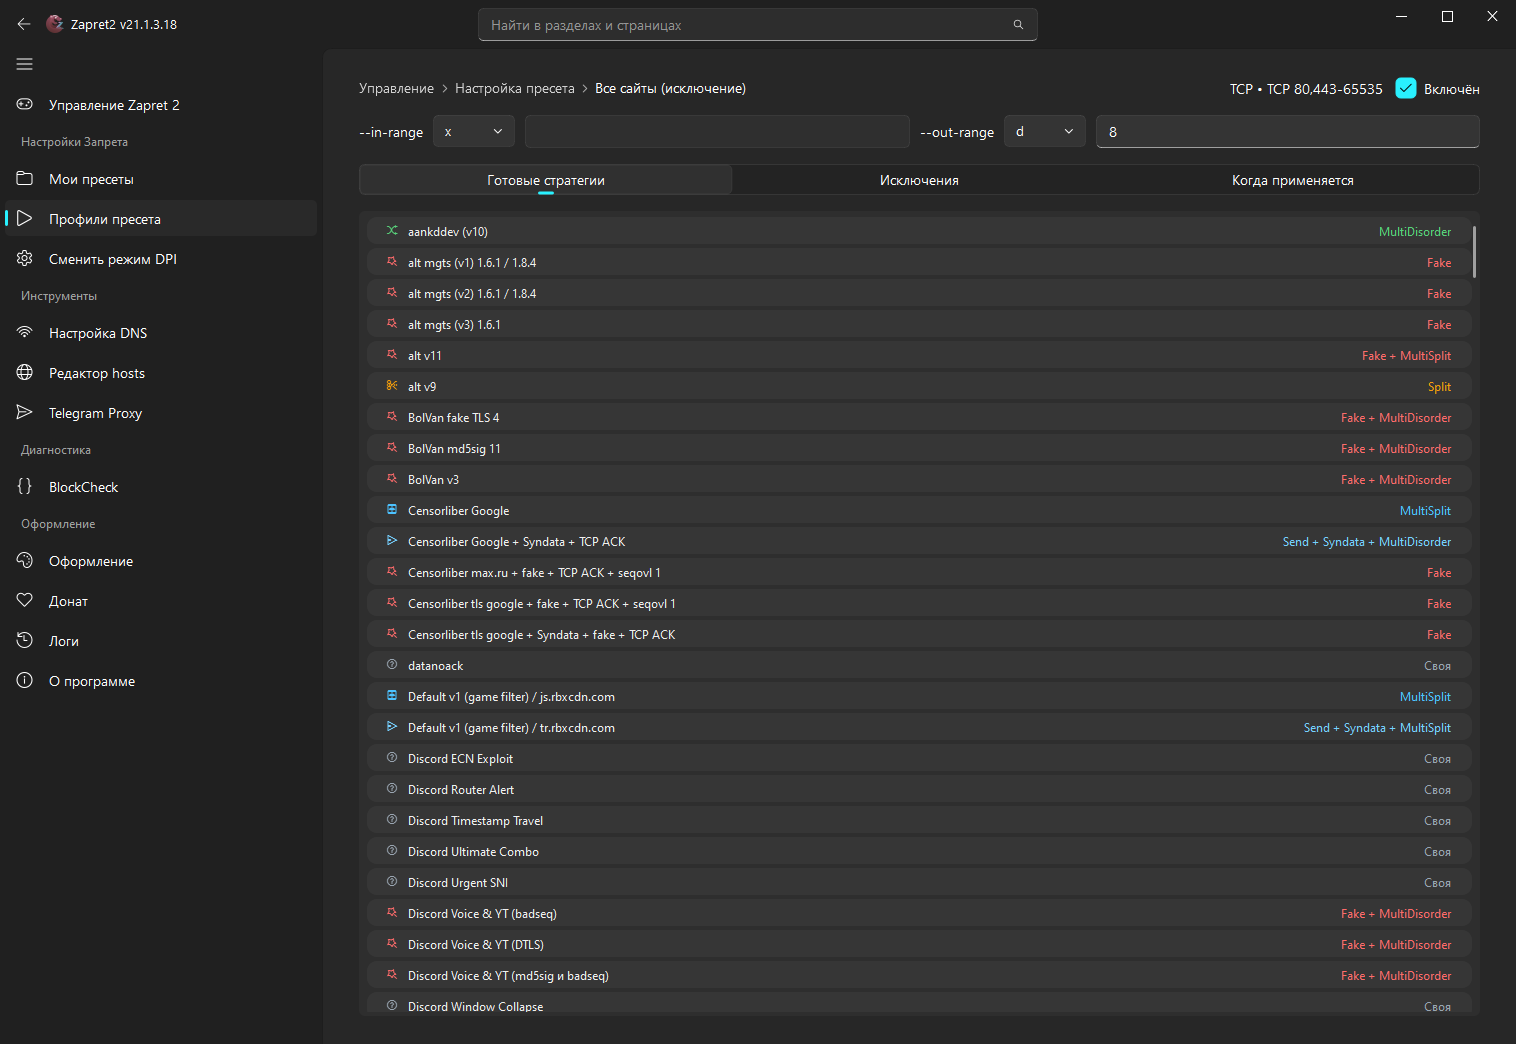Click the Zapret2 app logo icon

coord(55,24)
